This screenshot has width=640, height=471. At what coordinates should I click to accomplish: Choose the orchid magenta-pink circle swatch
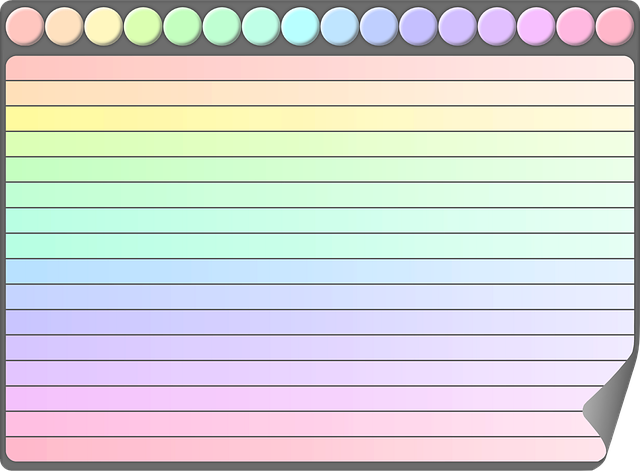pyautogui.click(x=536, y=26)
